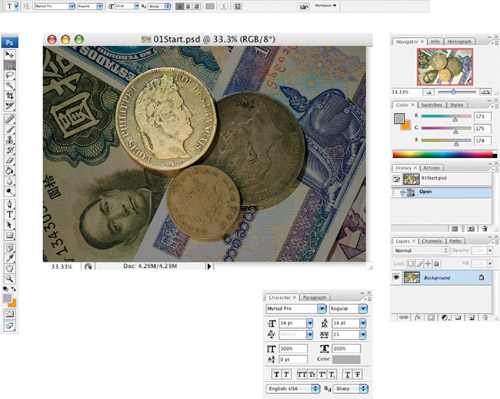Hide the Background layer eye icon
The height and width of the screenshot is (399, 500).
(396, 277)
